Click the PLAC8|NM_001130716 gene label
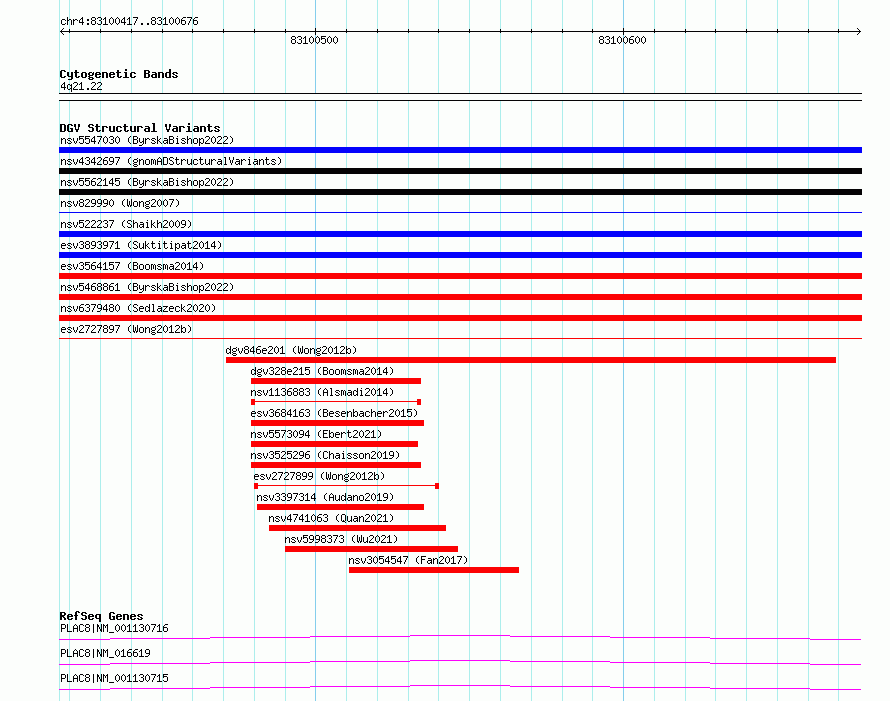The image size is (890, 701). point(114,628)
